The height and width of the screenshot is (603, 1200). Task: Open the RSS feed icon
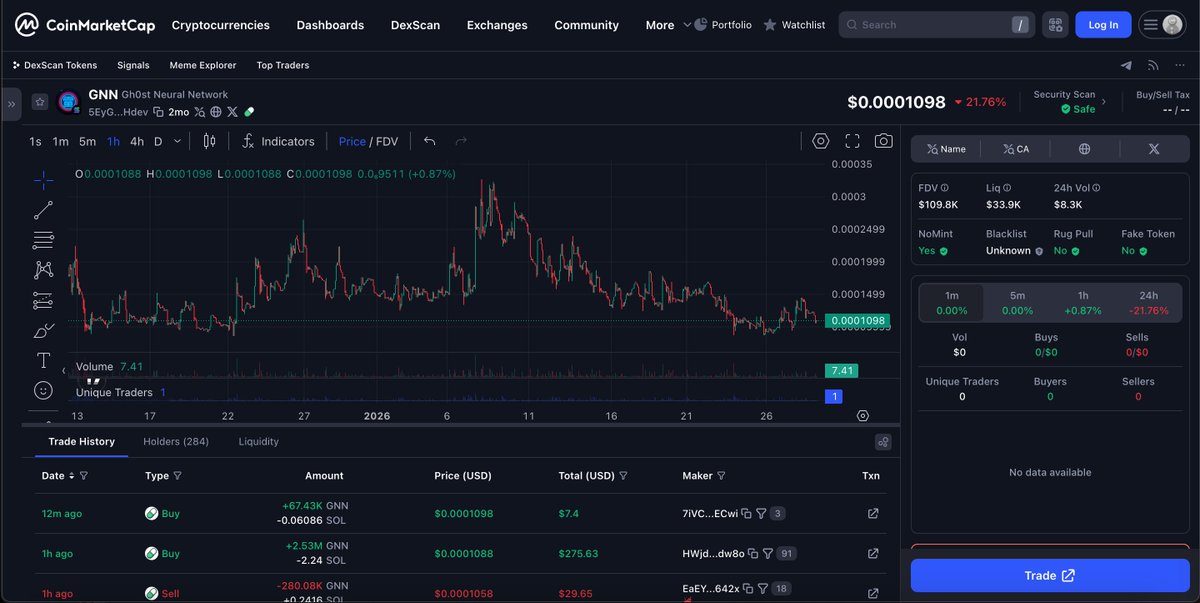pyautogui.click(x=1153, y=65)
